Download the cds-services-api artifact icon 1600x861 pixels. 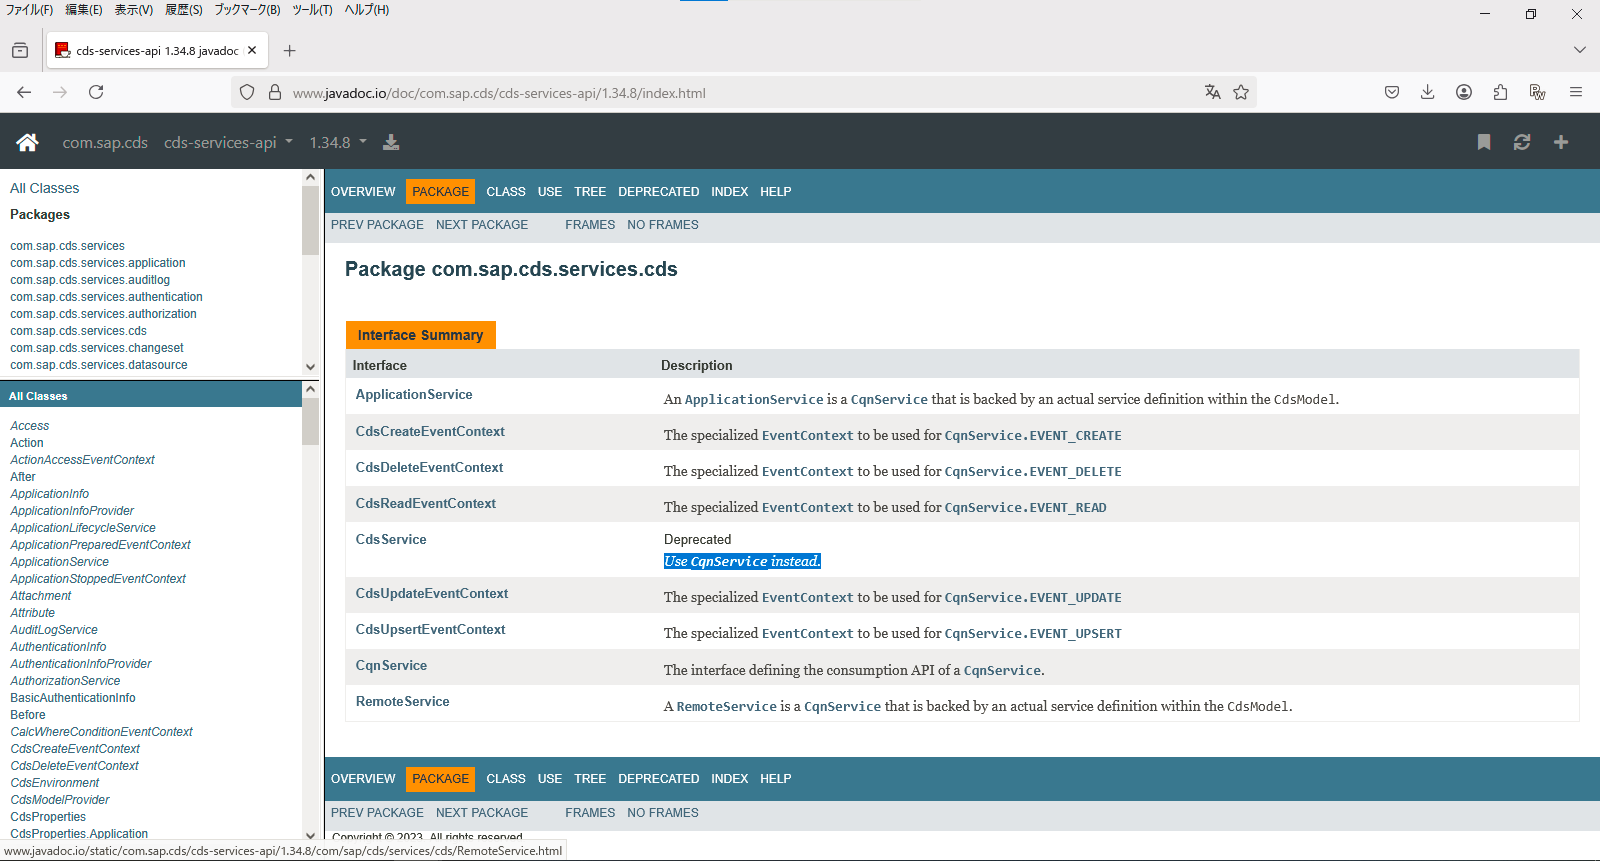tap(391, 142)
